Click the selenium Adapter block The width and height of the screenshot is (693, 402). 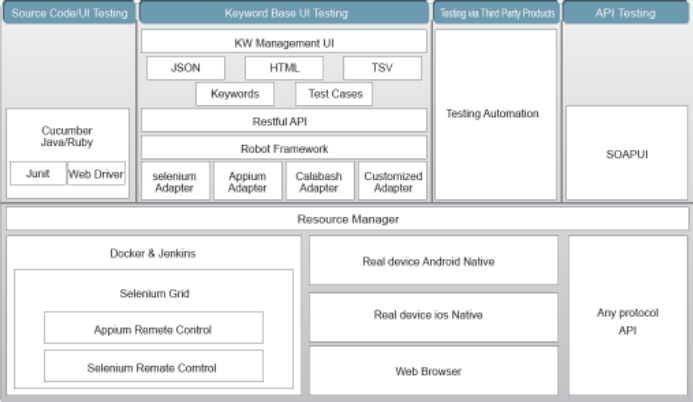pyautogui.click(x=175, y=181)
